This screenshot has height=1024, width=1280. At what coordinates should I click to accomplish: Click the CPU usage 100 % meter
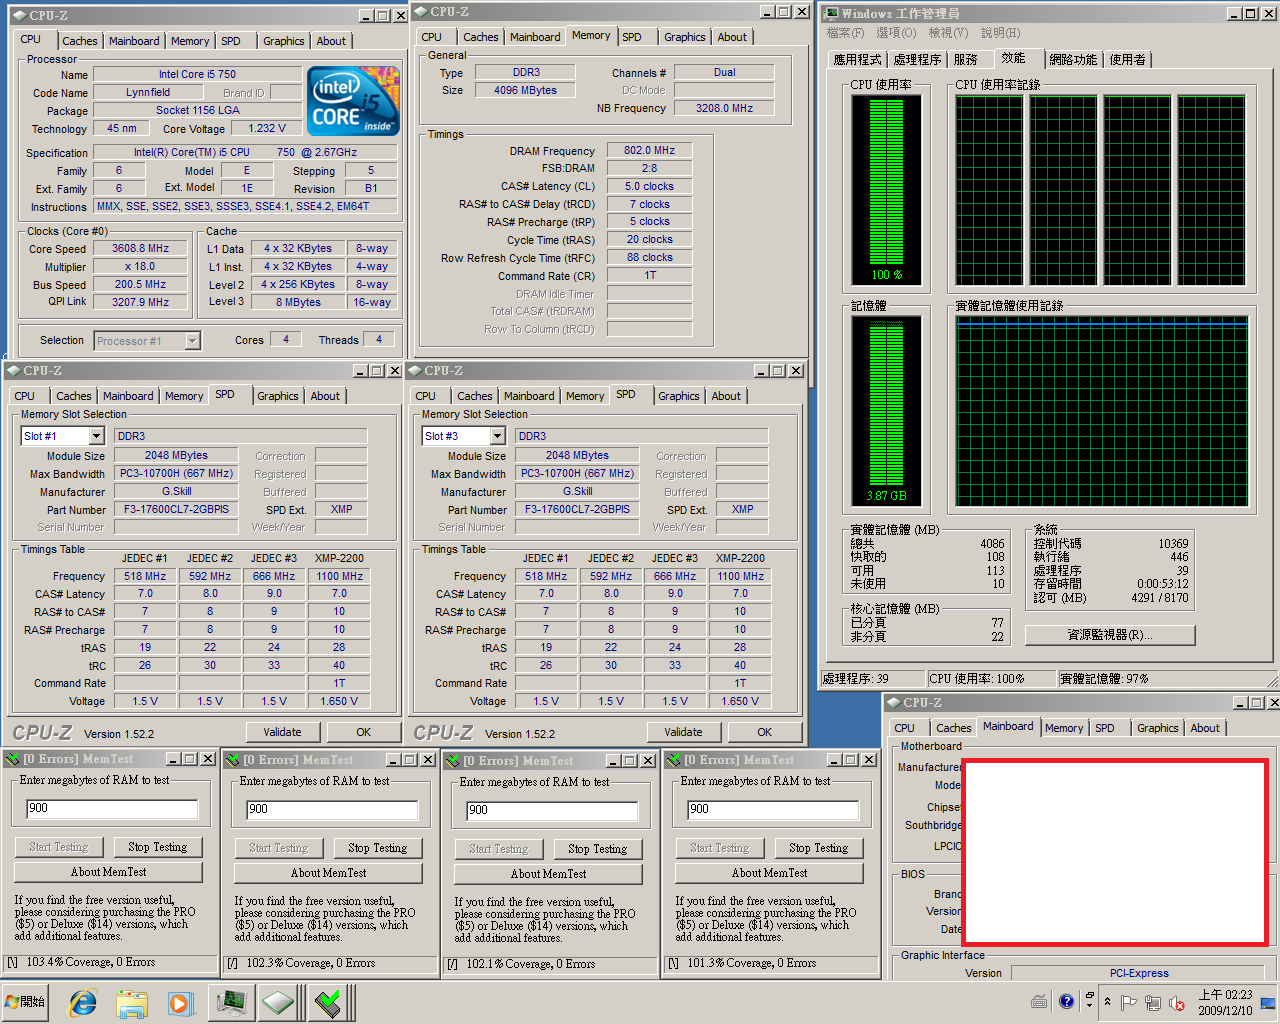[x=887, y=190]
